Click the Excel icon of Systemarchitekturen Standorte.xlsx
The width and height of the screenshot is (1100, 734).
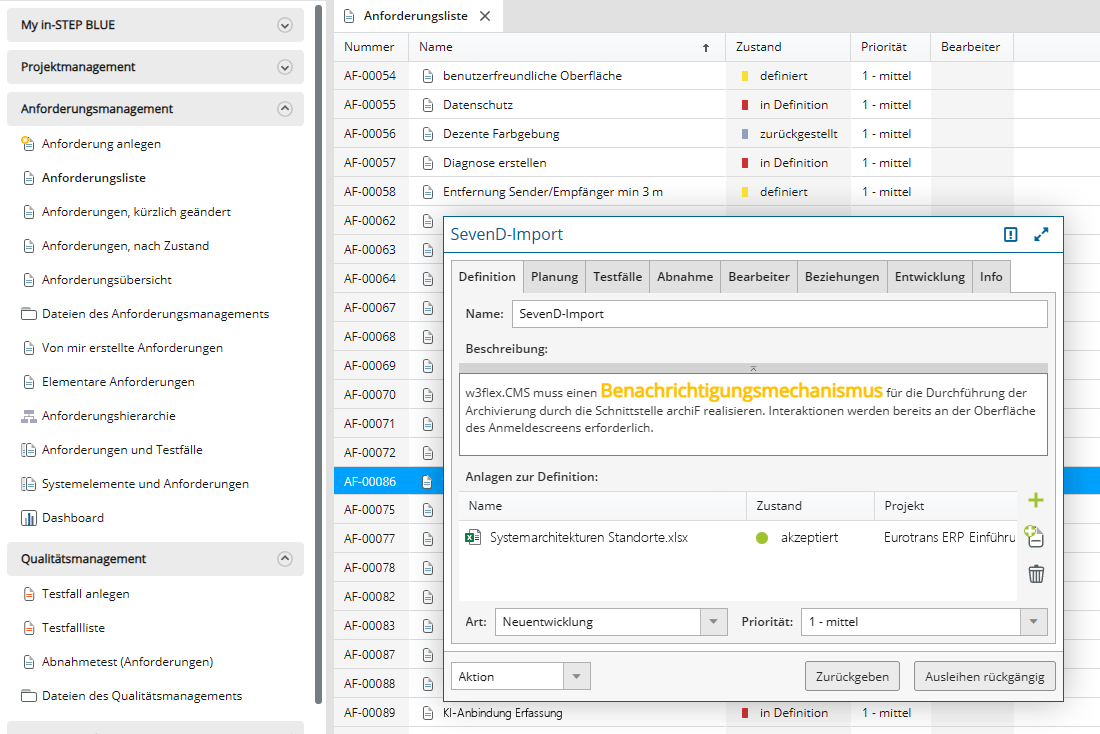point(473,537)
